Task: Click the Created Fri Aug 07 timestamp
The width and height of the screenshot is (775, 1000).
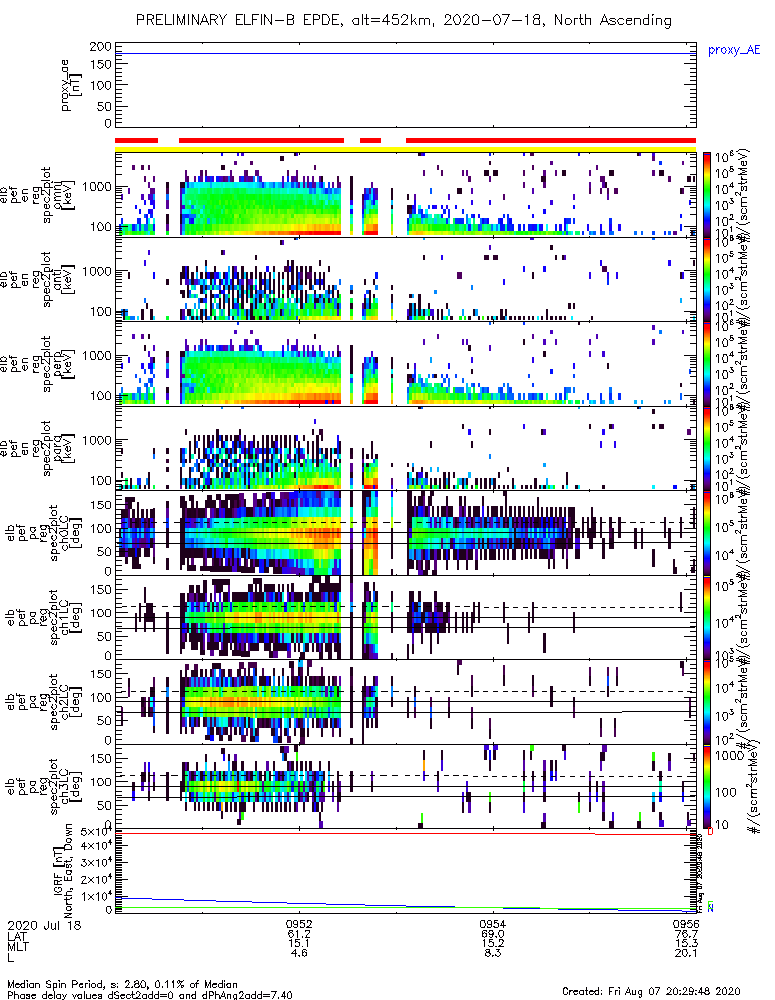Action: point(651,990)
